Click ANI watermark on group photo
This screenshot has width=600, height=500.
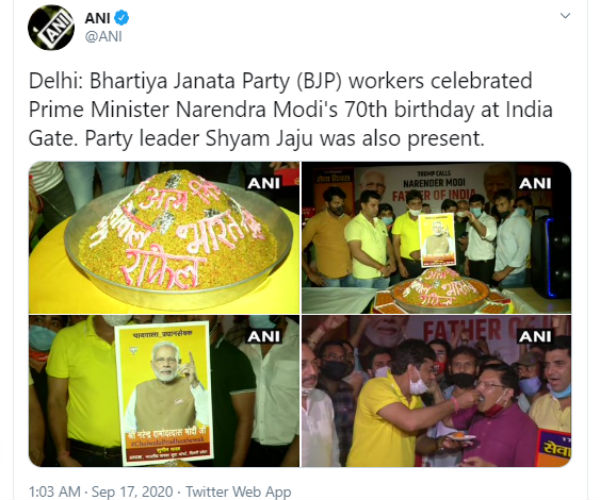[x=535, y=184]
